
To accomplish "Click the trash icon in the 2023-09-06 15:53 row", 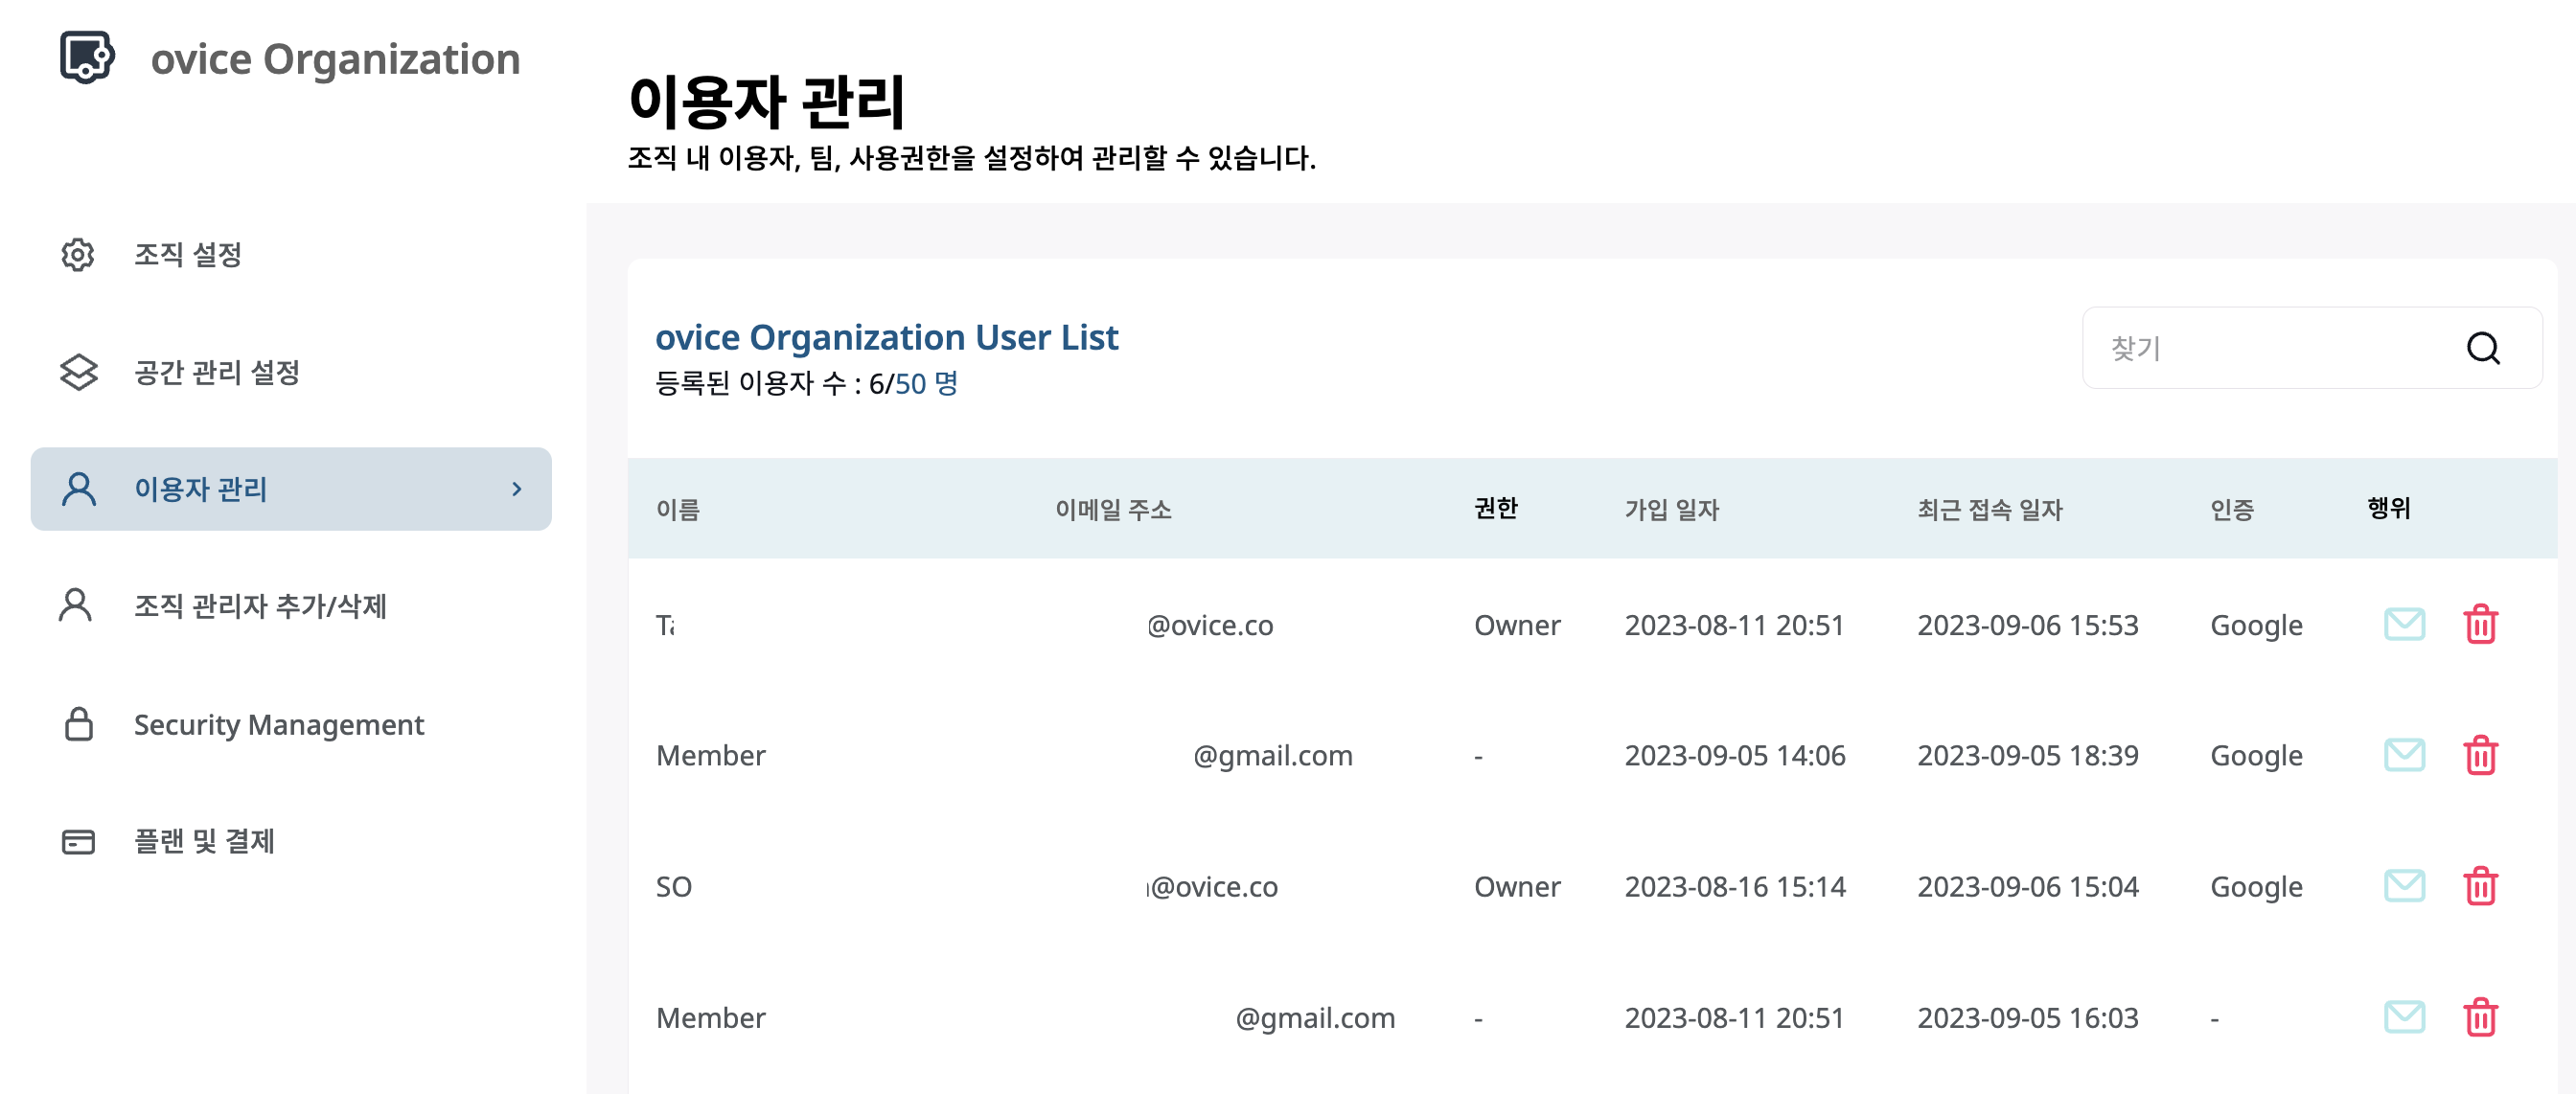I will (x=2481, y=624).
